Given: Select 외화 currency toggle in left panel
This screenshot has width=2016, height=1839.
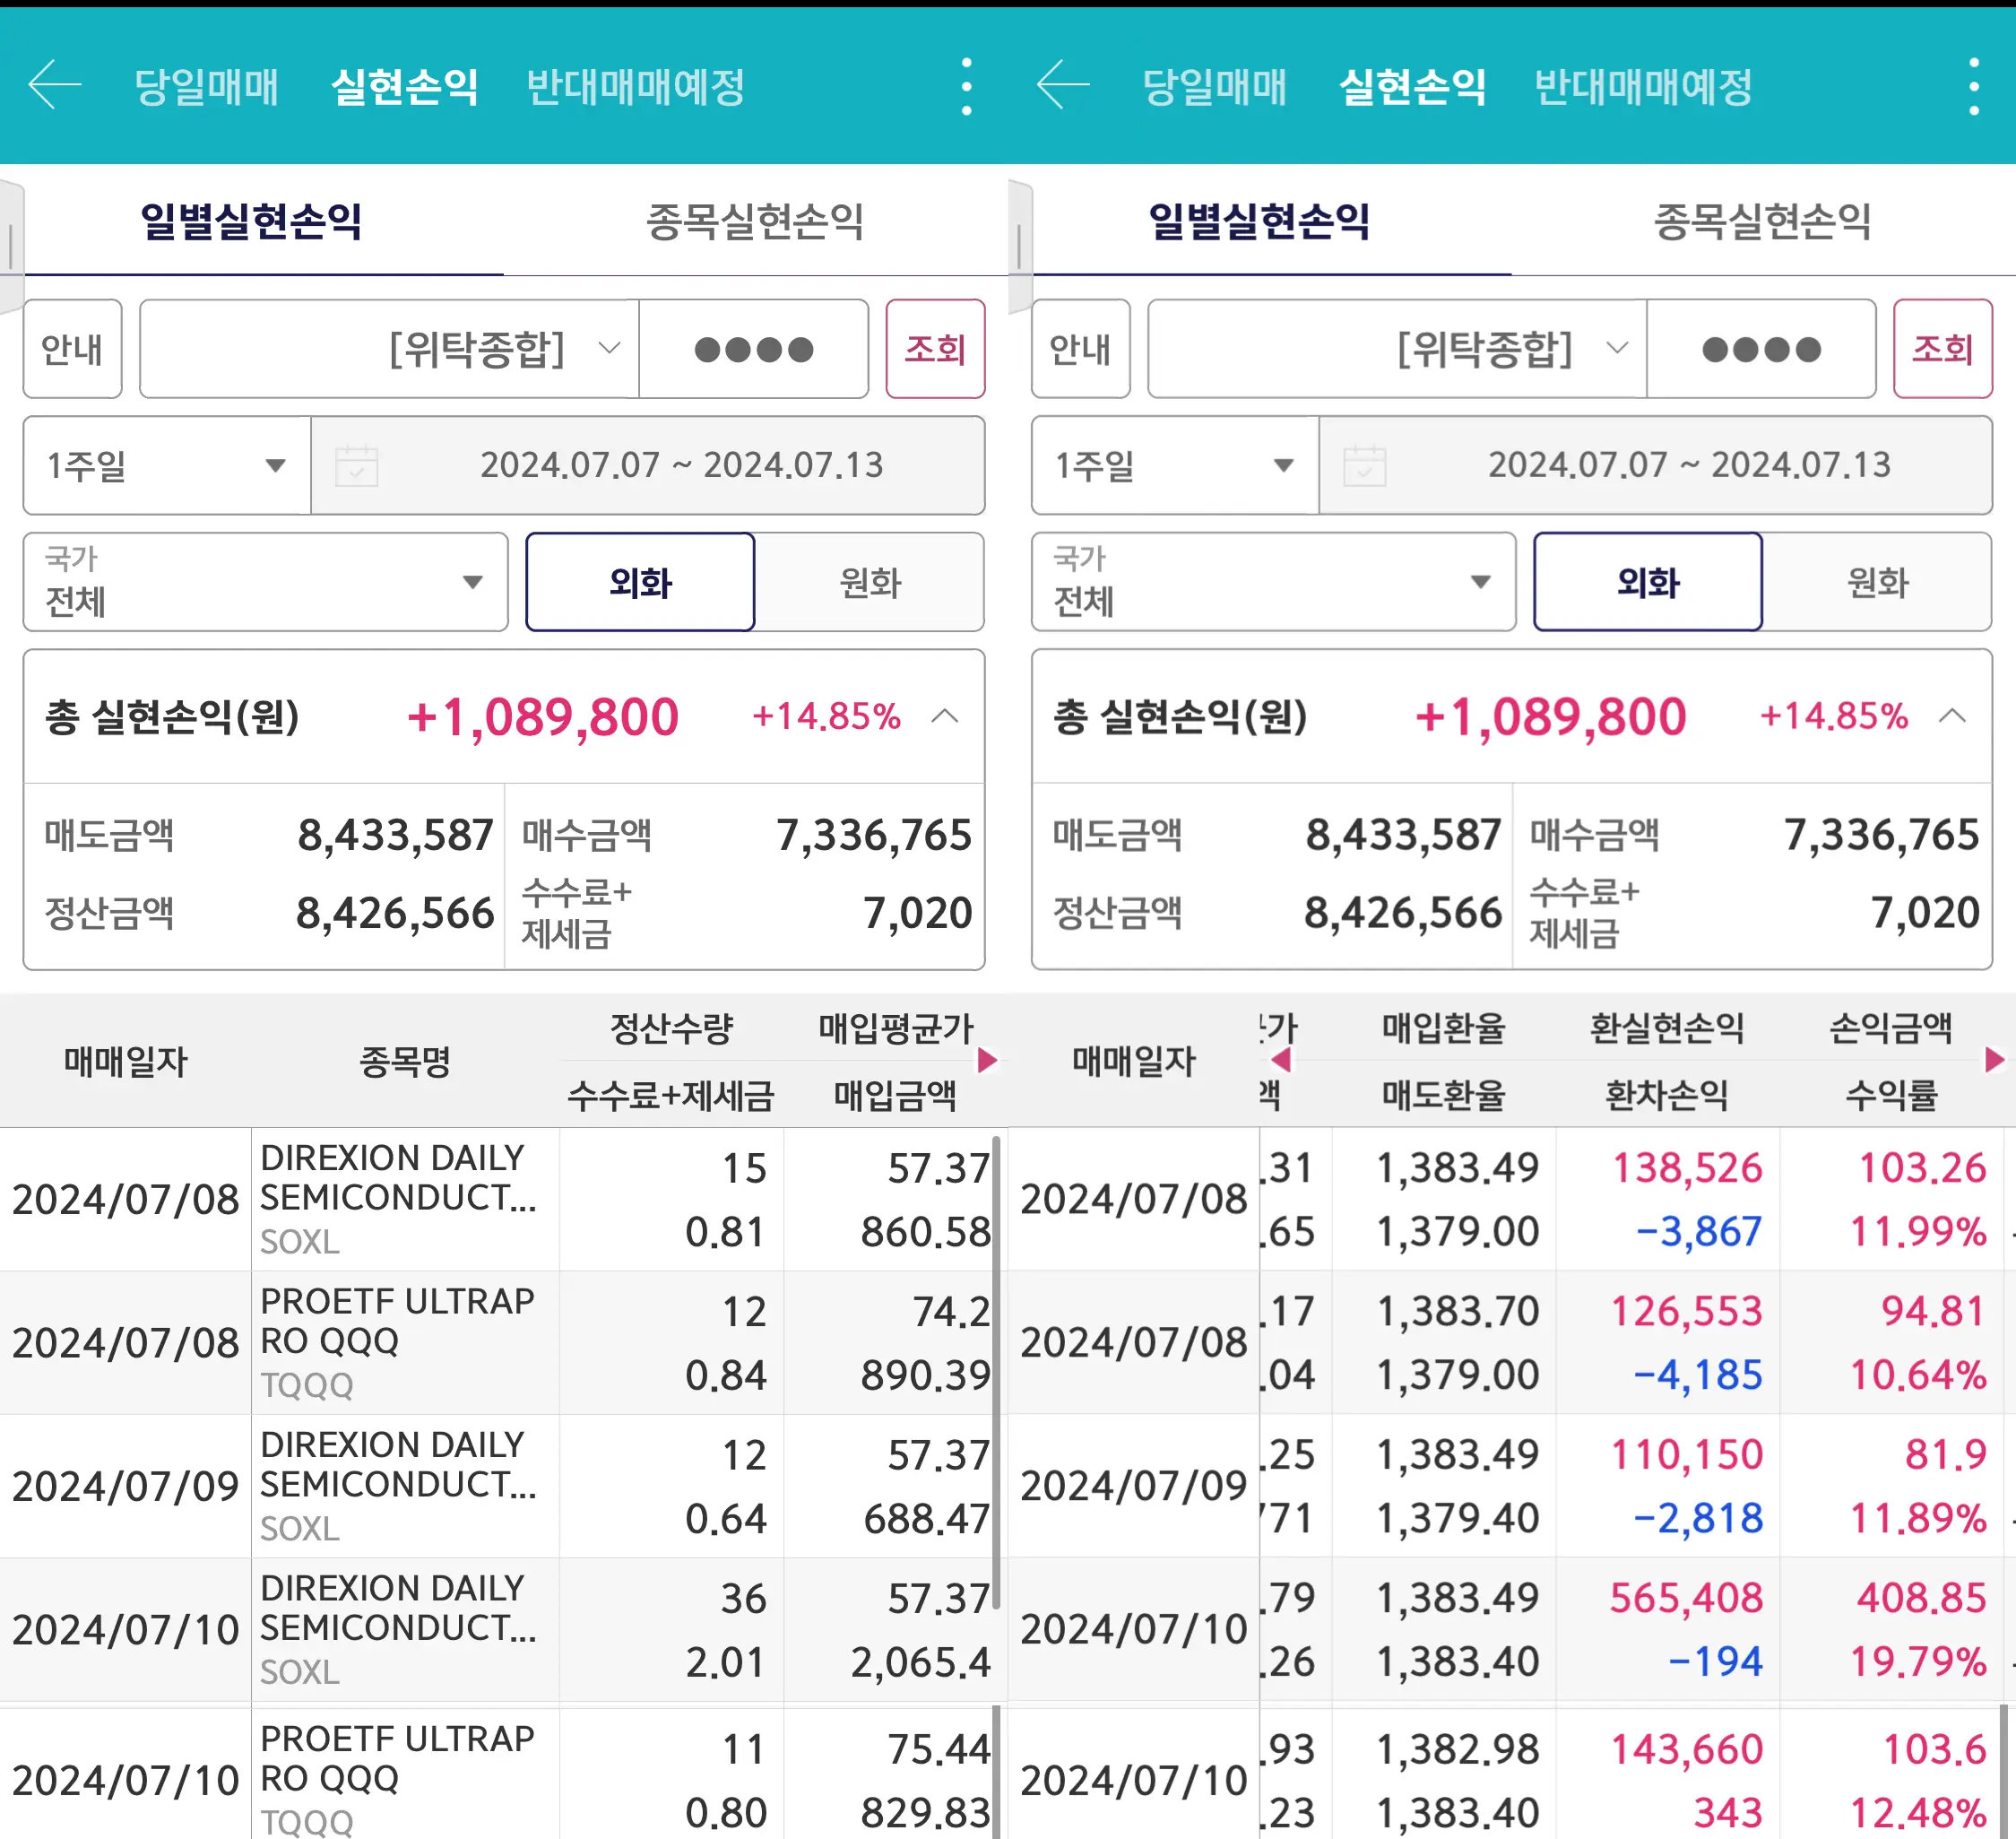Looking at the screenshot, I should pos(640,582).
